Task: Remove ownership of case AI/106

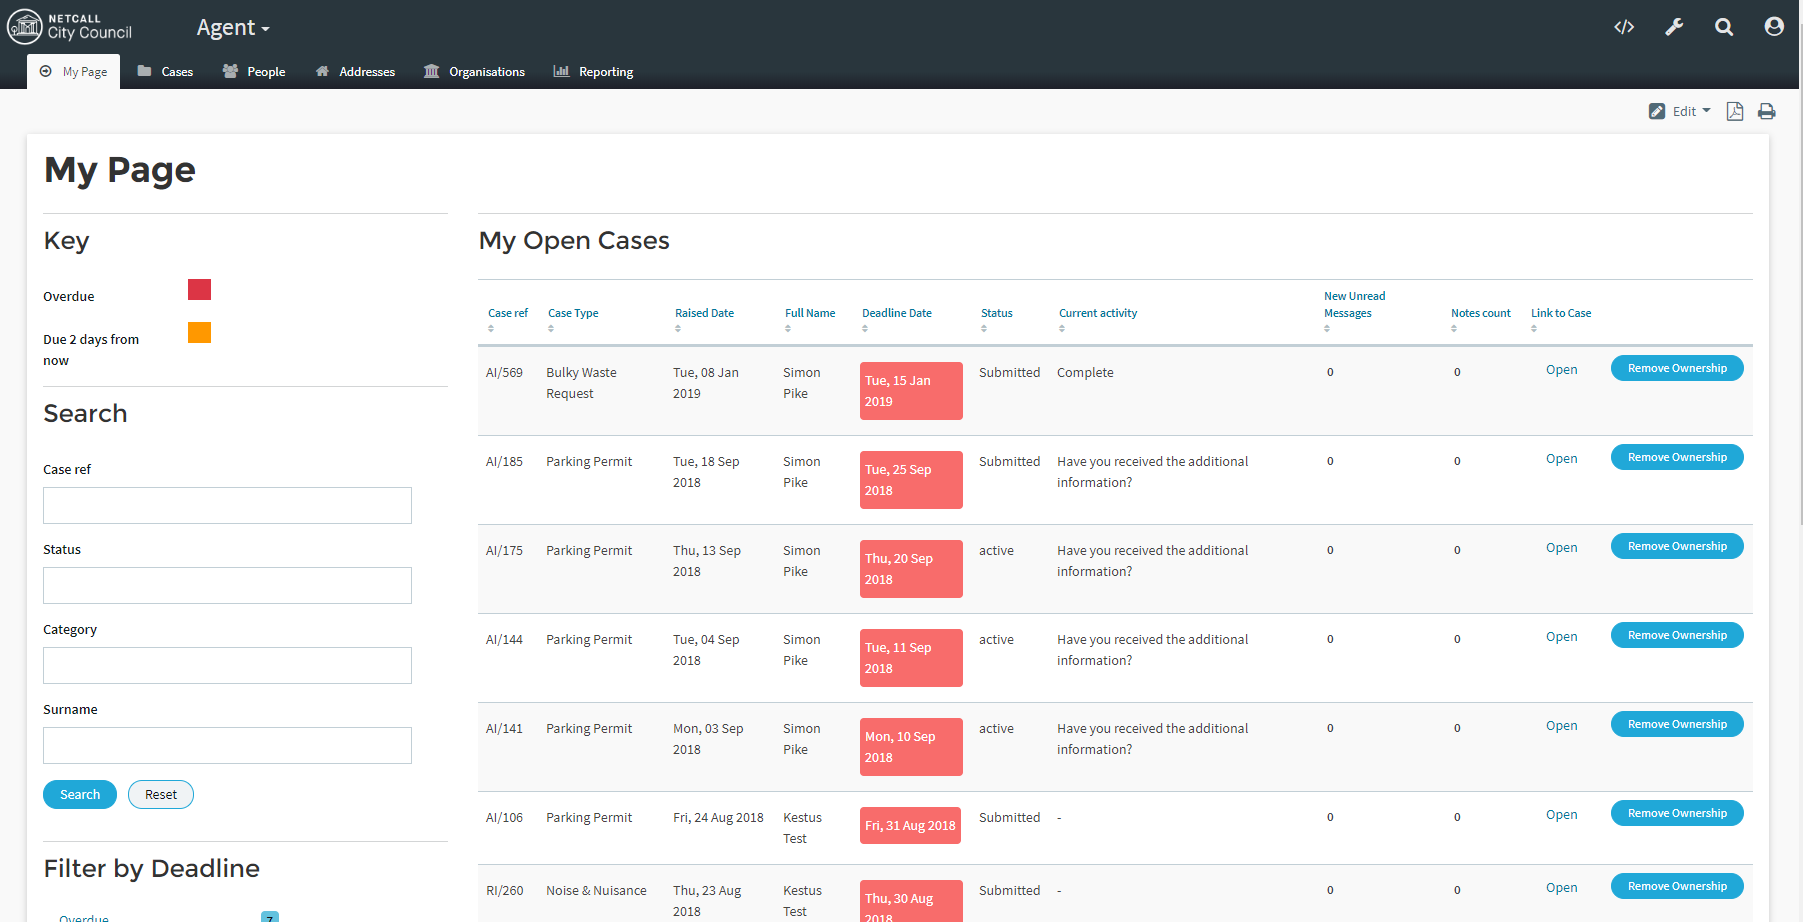Action: pos(1677,813)
